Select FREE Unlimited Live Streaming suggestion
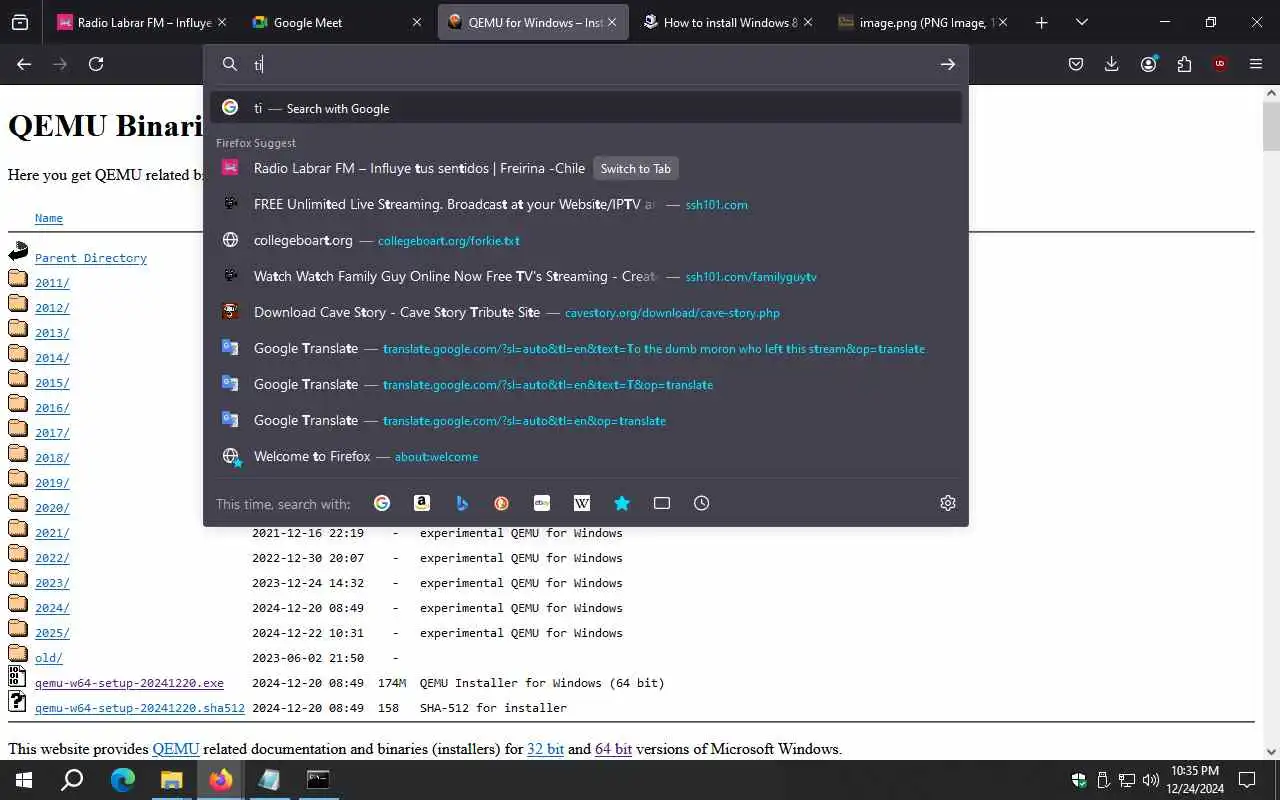Viewport: 1280px width, 800px height. (586, 204)
